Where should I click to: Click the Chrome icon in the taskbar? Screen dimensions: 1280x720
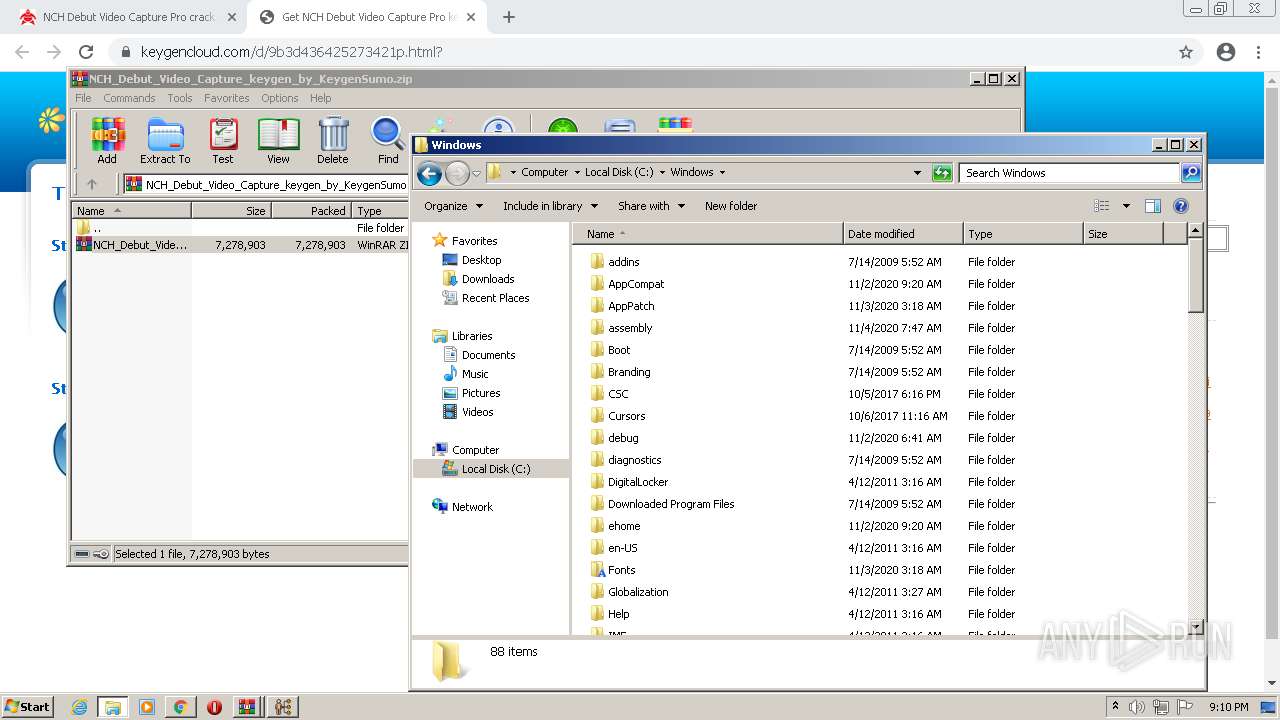coord(180,707)
